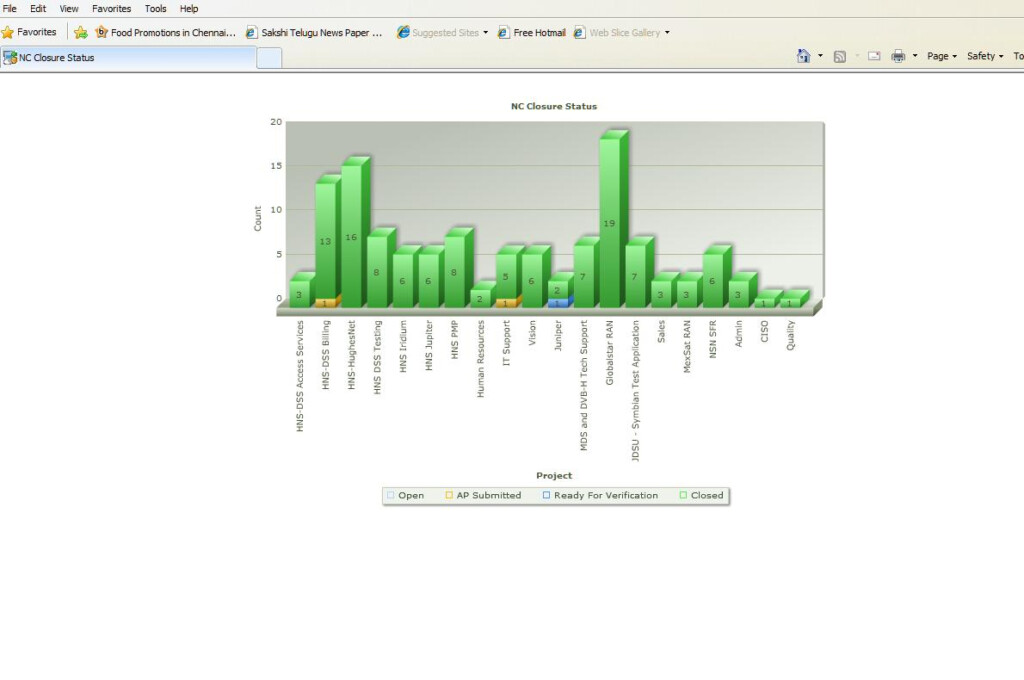The width and height of the screenshot is (1024, 680).
Task: Click the Print icon
Action: click(898, 56)
